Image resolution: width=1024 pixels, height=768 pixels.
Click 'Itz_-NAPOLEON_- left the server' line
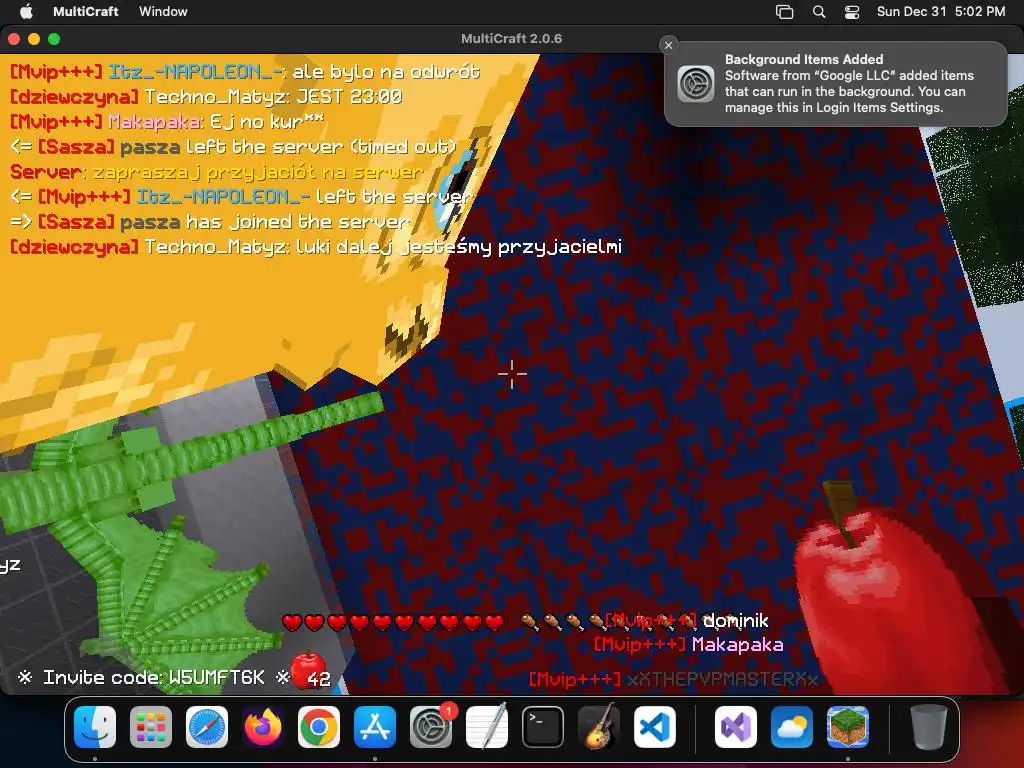pos(241,197)
